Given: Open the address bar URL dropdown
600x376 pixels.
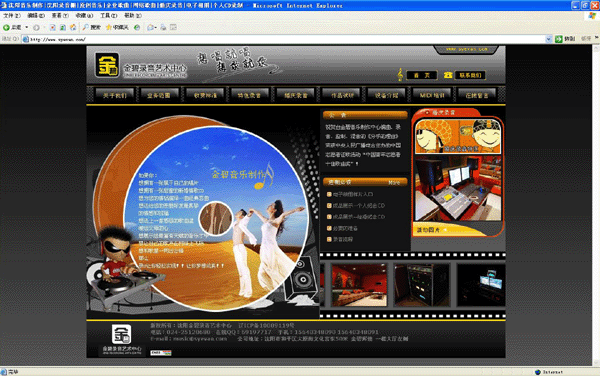Looking at the screenshot, I should click(549, 39).
